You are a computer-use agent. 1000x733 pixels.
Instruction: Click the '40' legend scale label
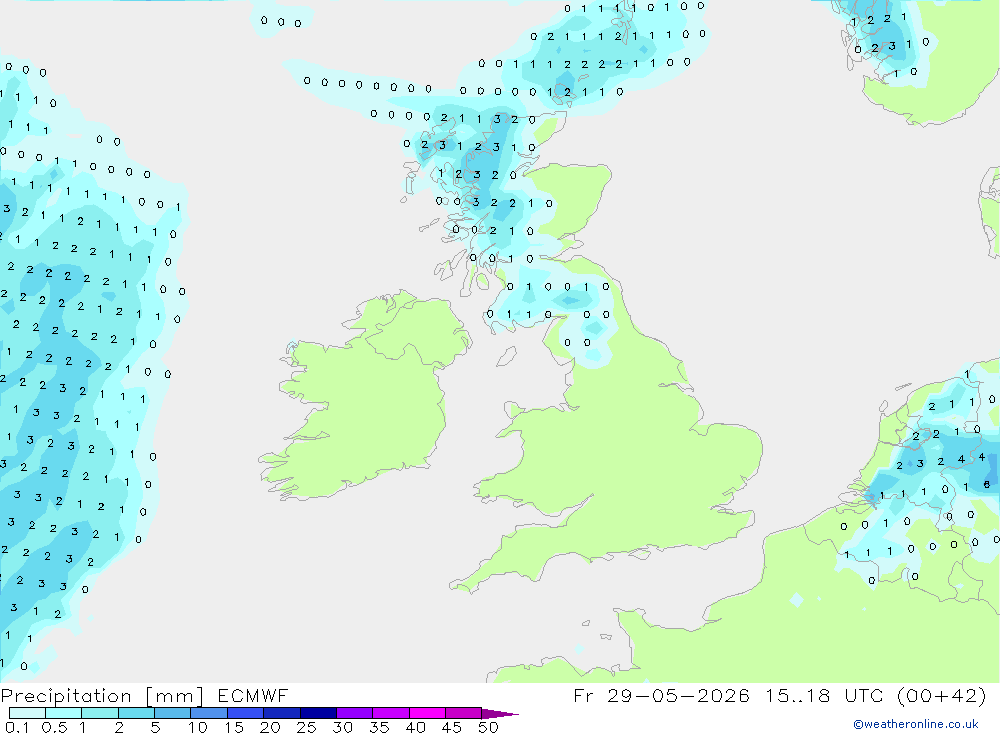point(416,727)
